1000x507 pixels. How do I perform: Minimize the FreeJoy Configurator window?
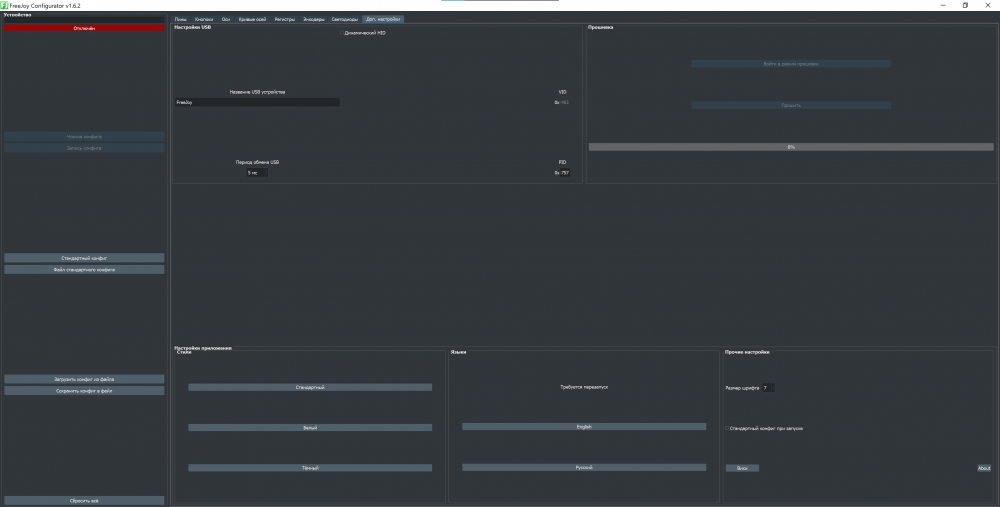point(943,5)
